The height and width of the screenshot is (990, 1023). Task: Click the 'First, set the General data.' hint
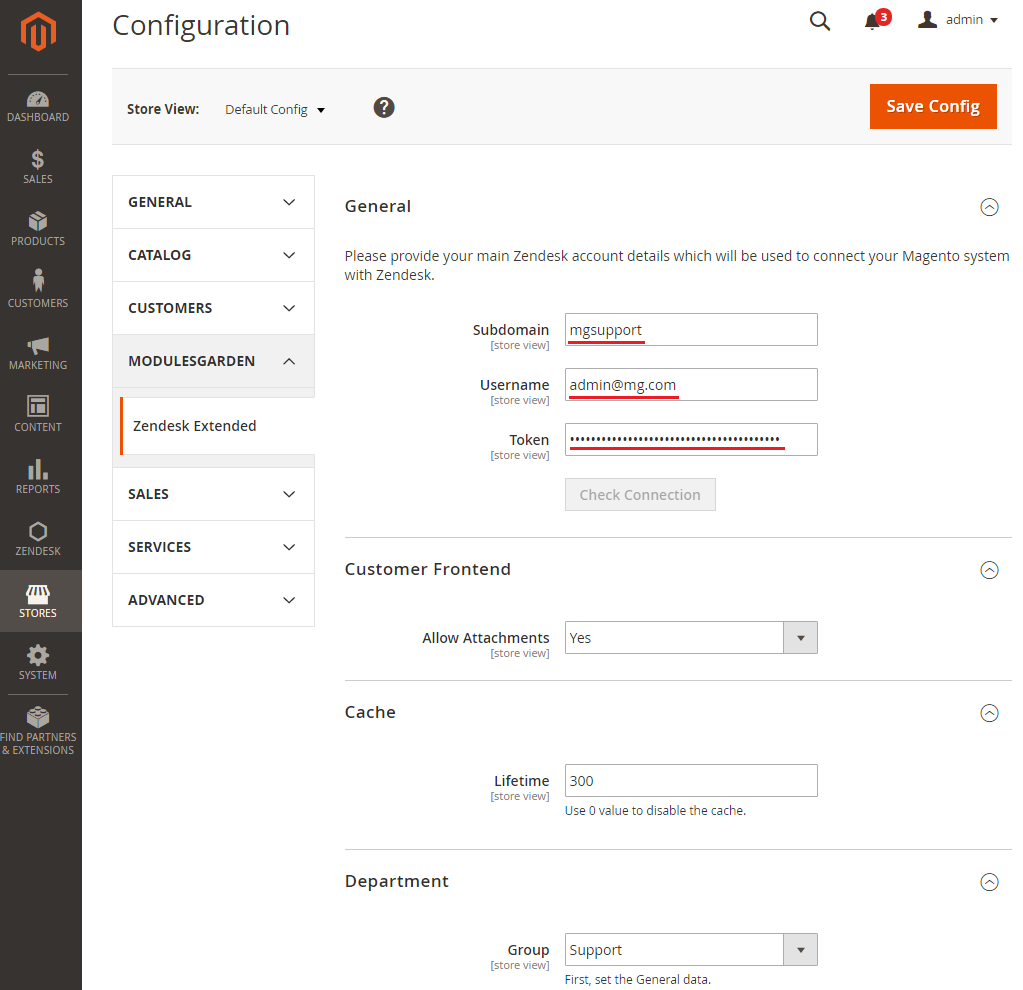coord(637,980)
